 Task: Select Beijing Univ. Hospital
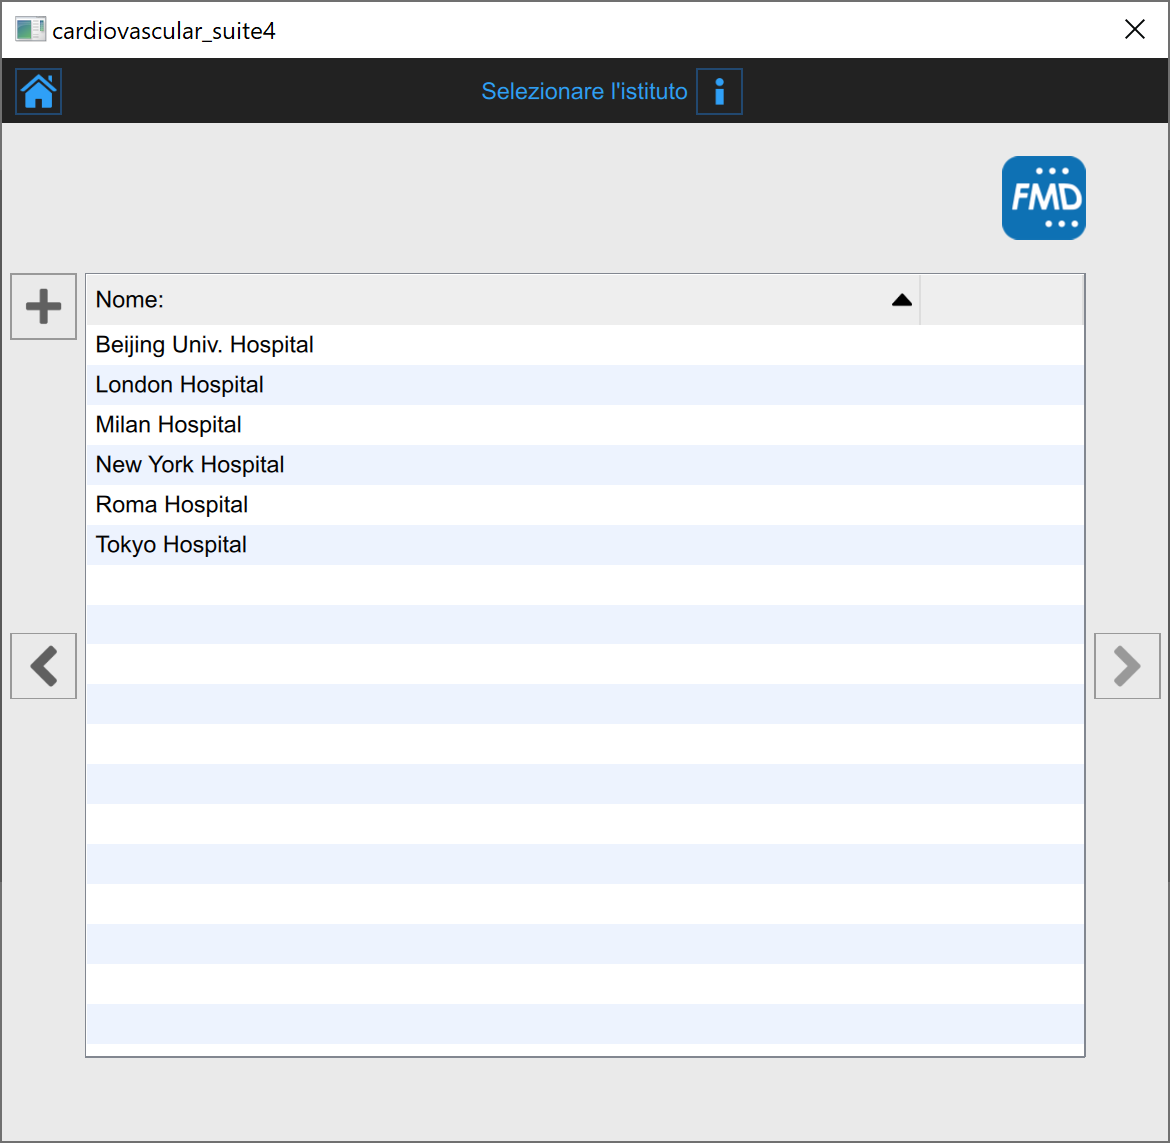(x=205, y=345)
